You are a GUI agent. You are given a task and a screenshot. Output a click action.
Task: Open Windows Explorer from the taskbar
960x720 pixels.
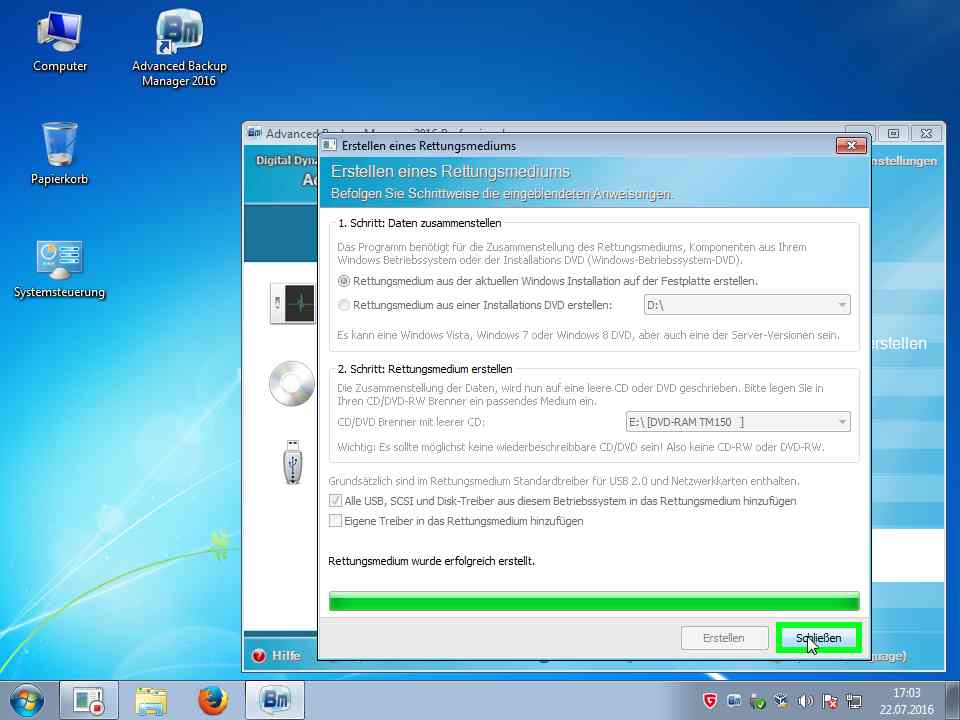(151, 700)
